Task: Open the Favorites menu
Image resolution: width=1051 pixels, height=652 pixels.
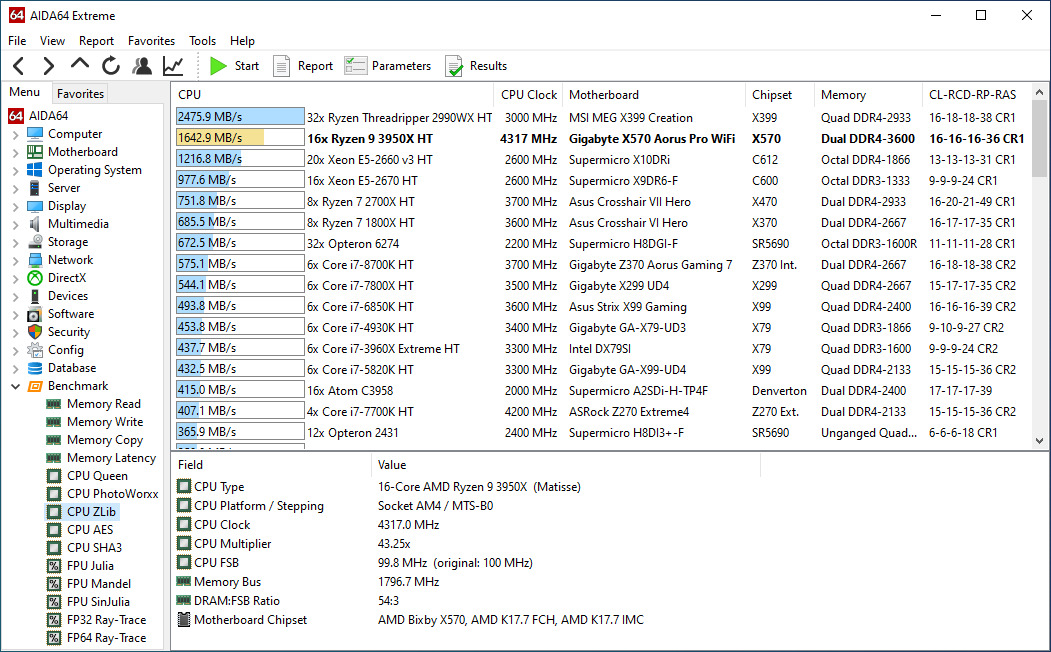Action: [151, 41]
